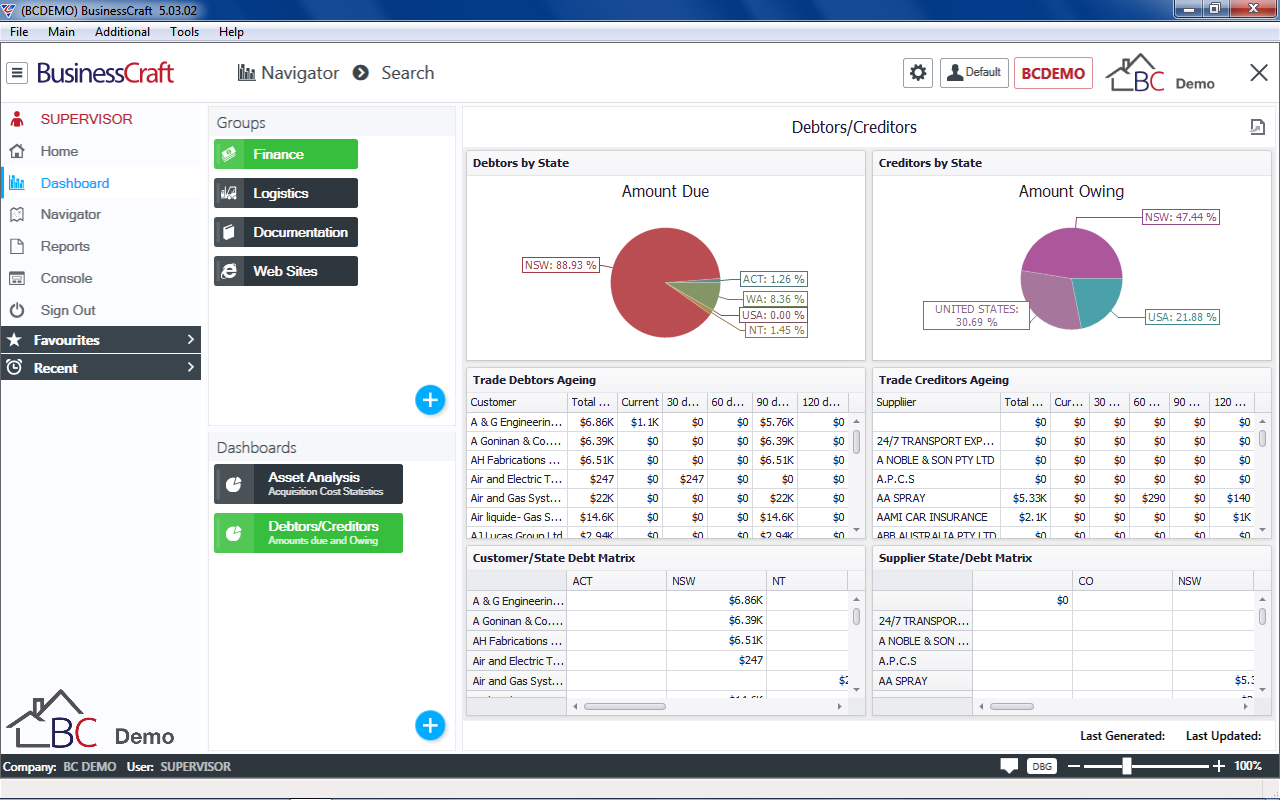
Task: Click the BCDEMO company button
Action: coord(1053,73)
